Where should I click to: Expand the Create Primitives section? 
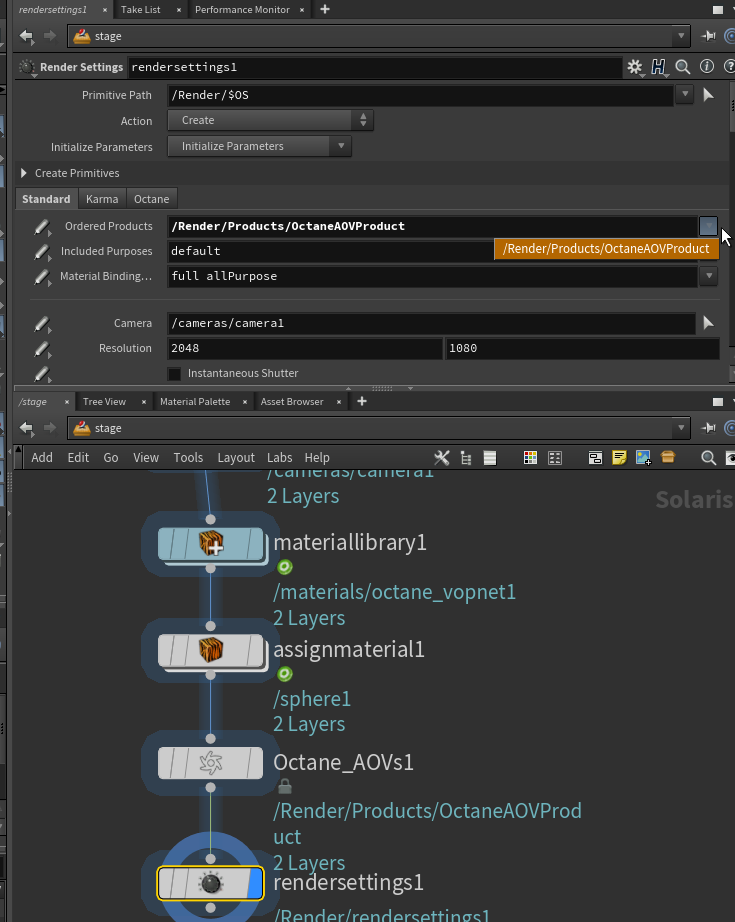(24, 173)
